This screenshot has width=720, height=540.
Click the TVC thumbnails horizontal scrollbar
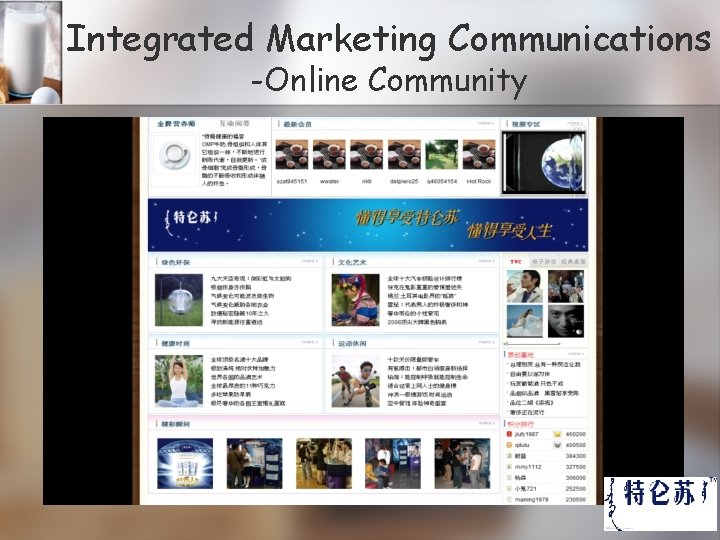pyautogui.click(x=533, y=343)
